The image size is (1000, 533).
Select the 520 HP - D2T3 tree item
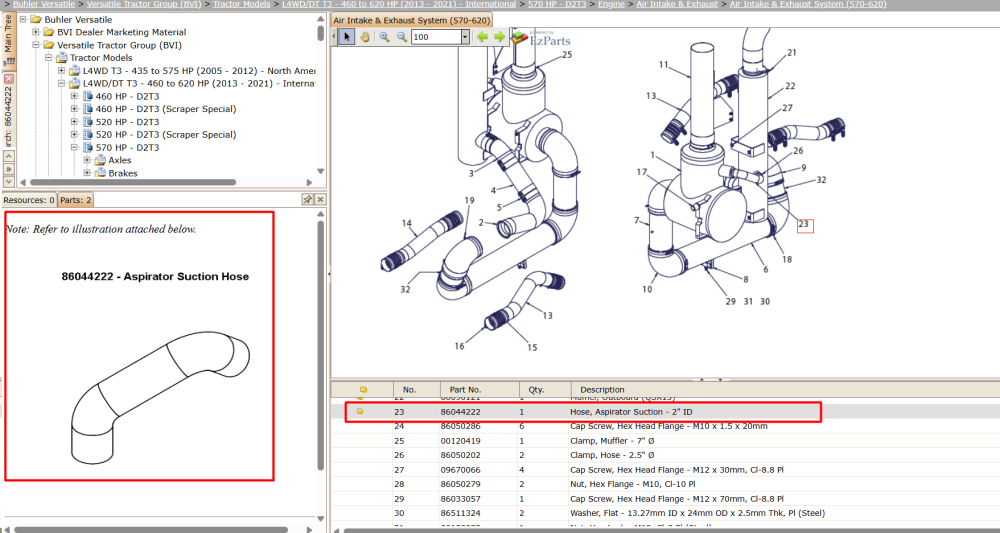(128, 122)
